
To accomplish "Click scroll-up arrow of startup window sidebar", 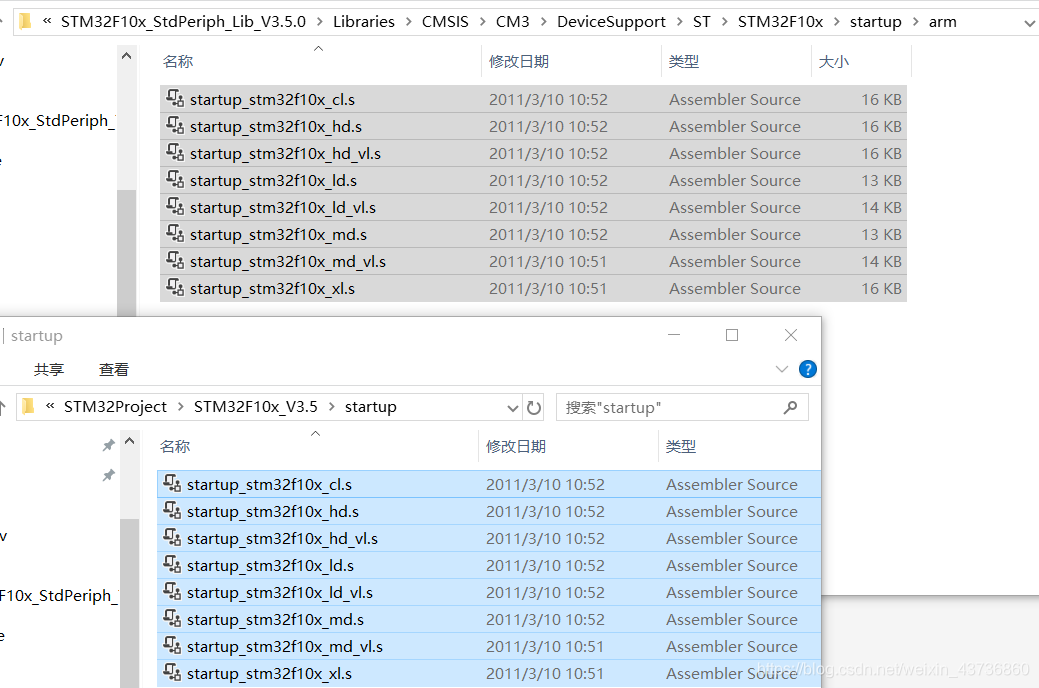I will [x=130, y=441].
